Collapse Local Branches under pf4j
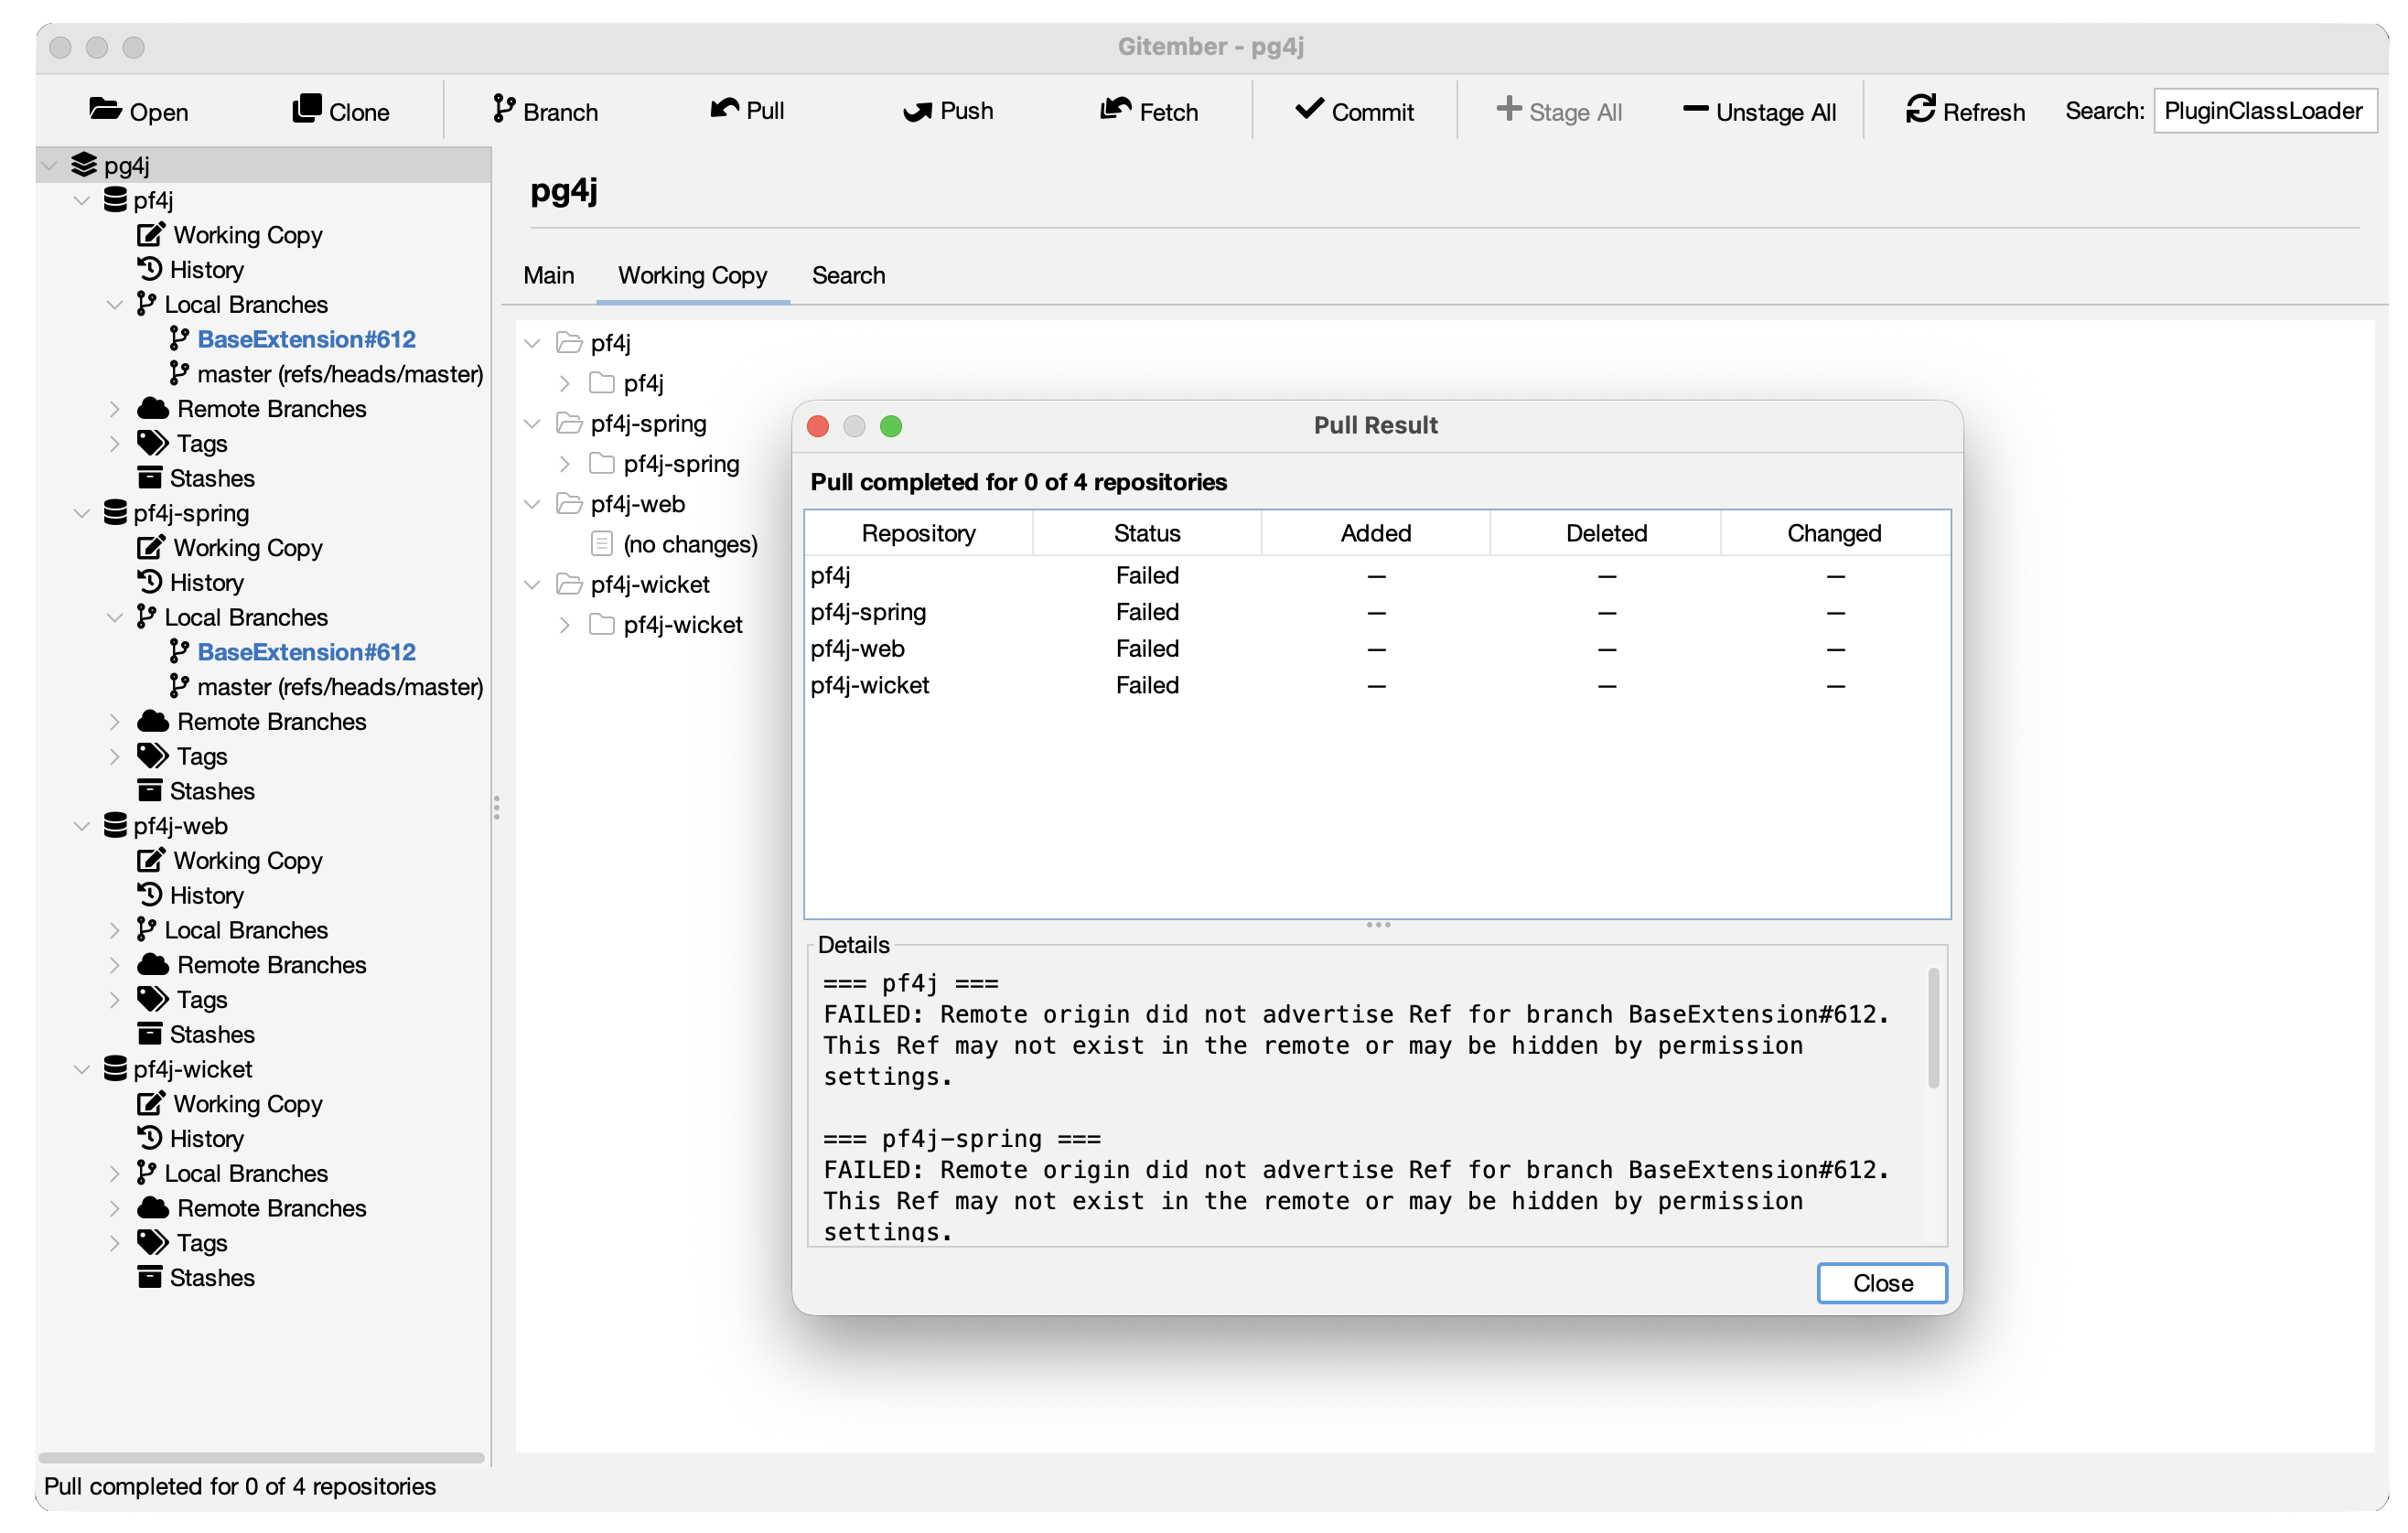2408x1533 pixels. 114,305
